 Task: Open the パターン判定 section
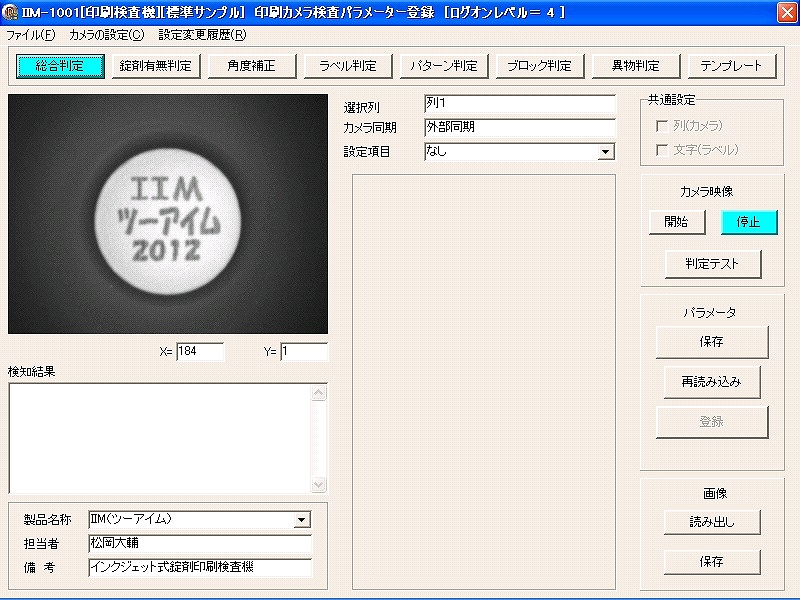point(444,66)
